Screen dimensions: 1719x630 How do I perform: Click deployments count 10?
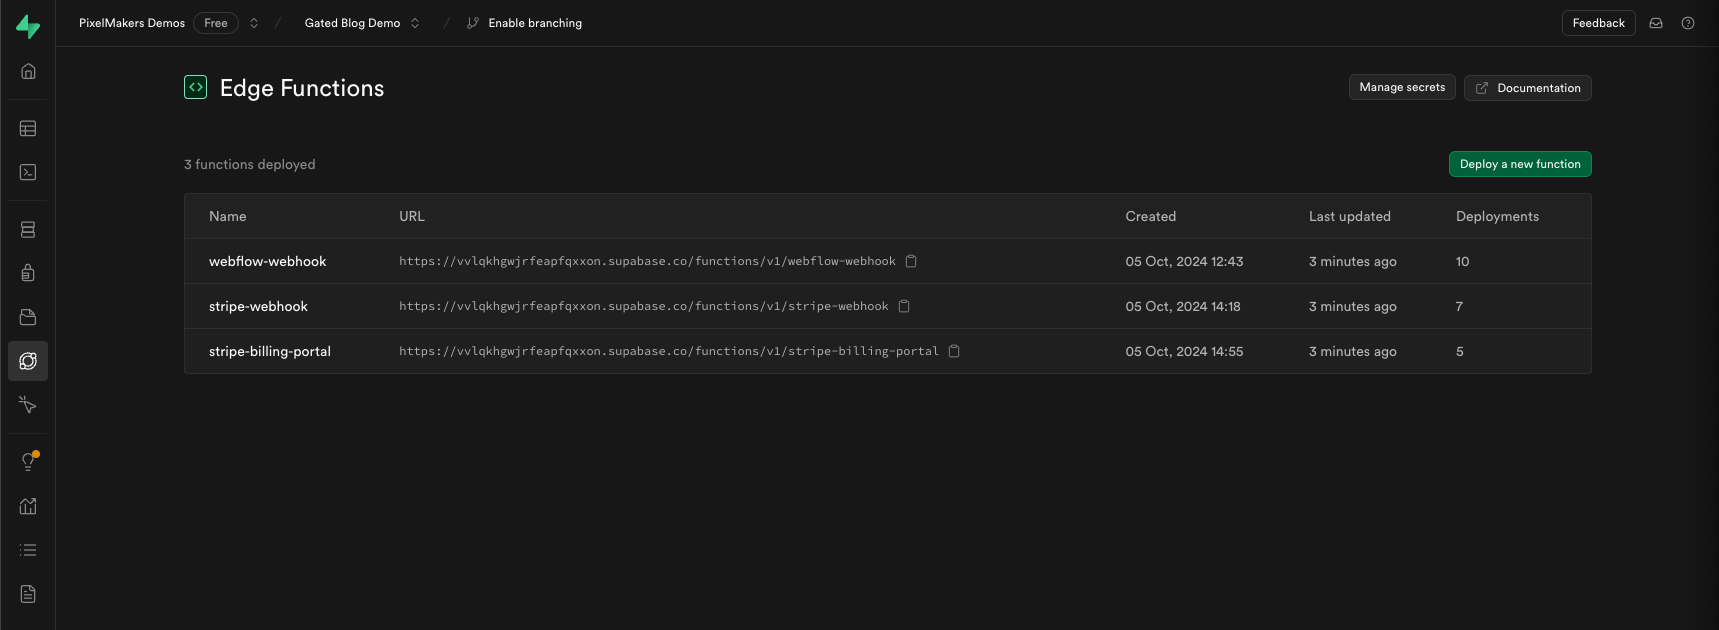1463,261
